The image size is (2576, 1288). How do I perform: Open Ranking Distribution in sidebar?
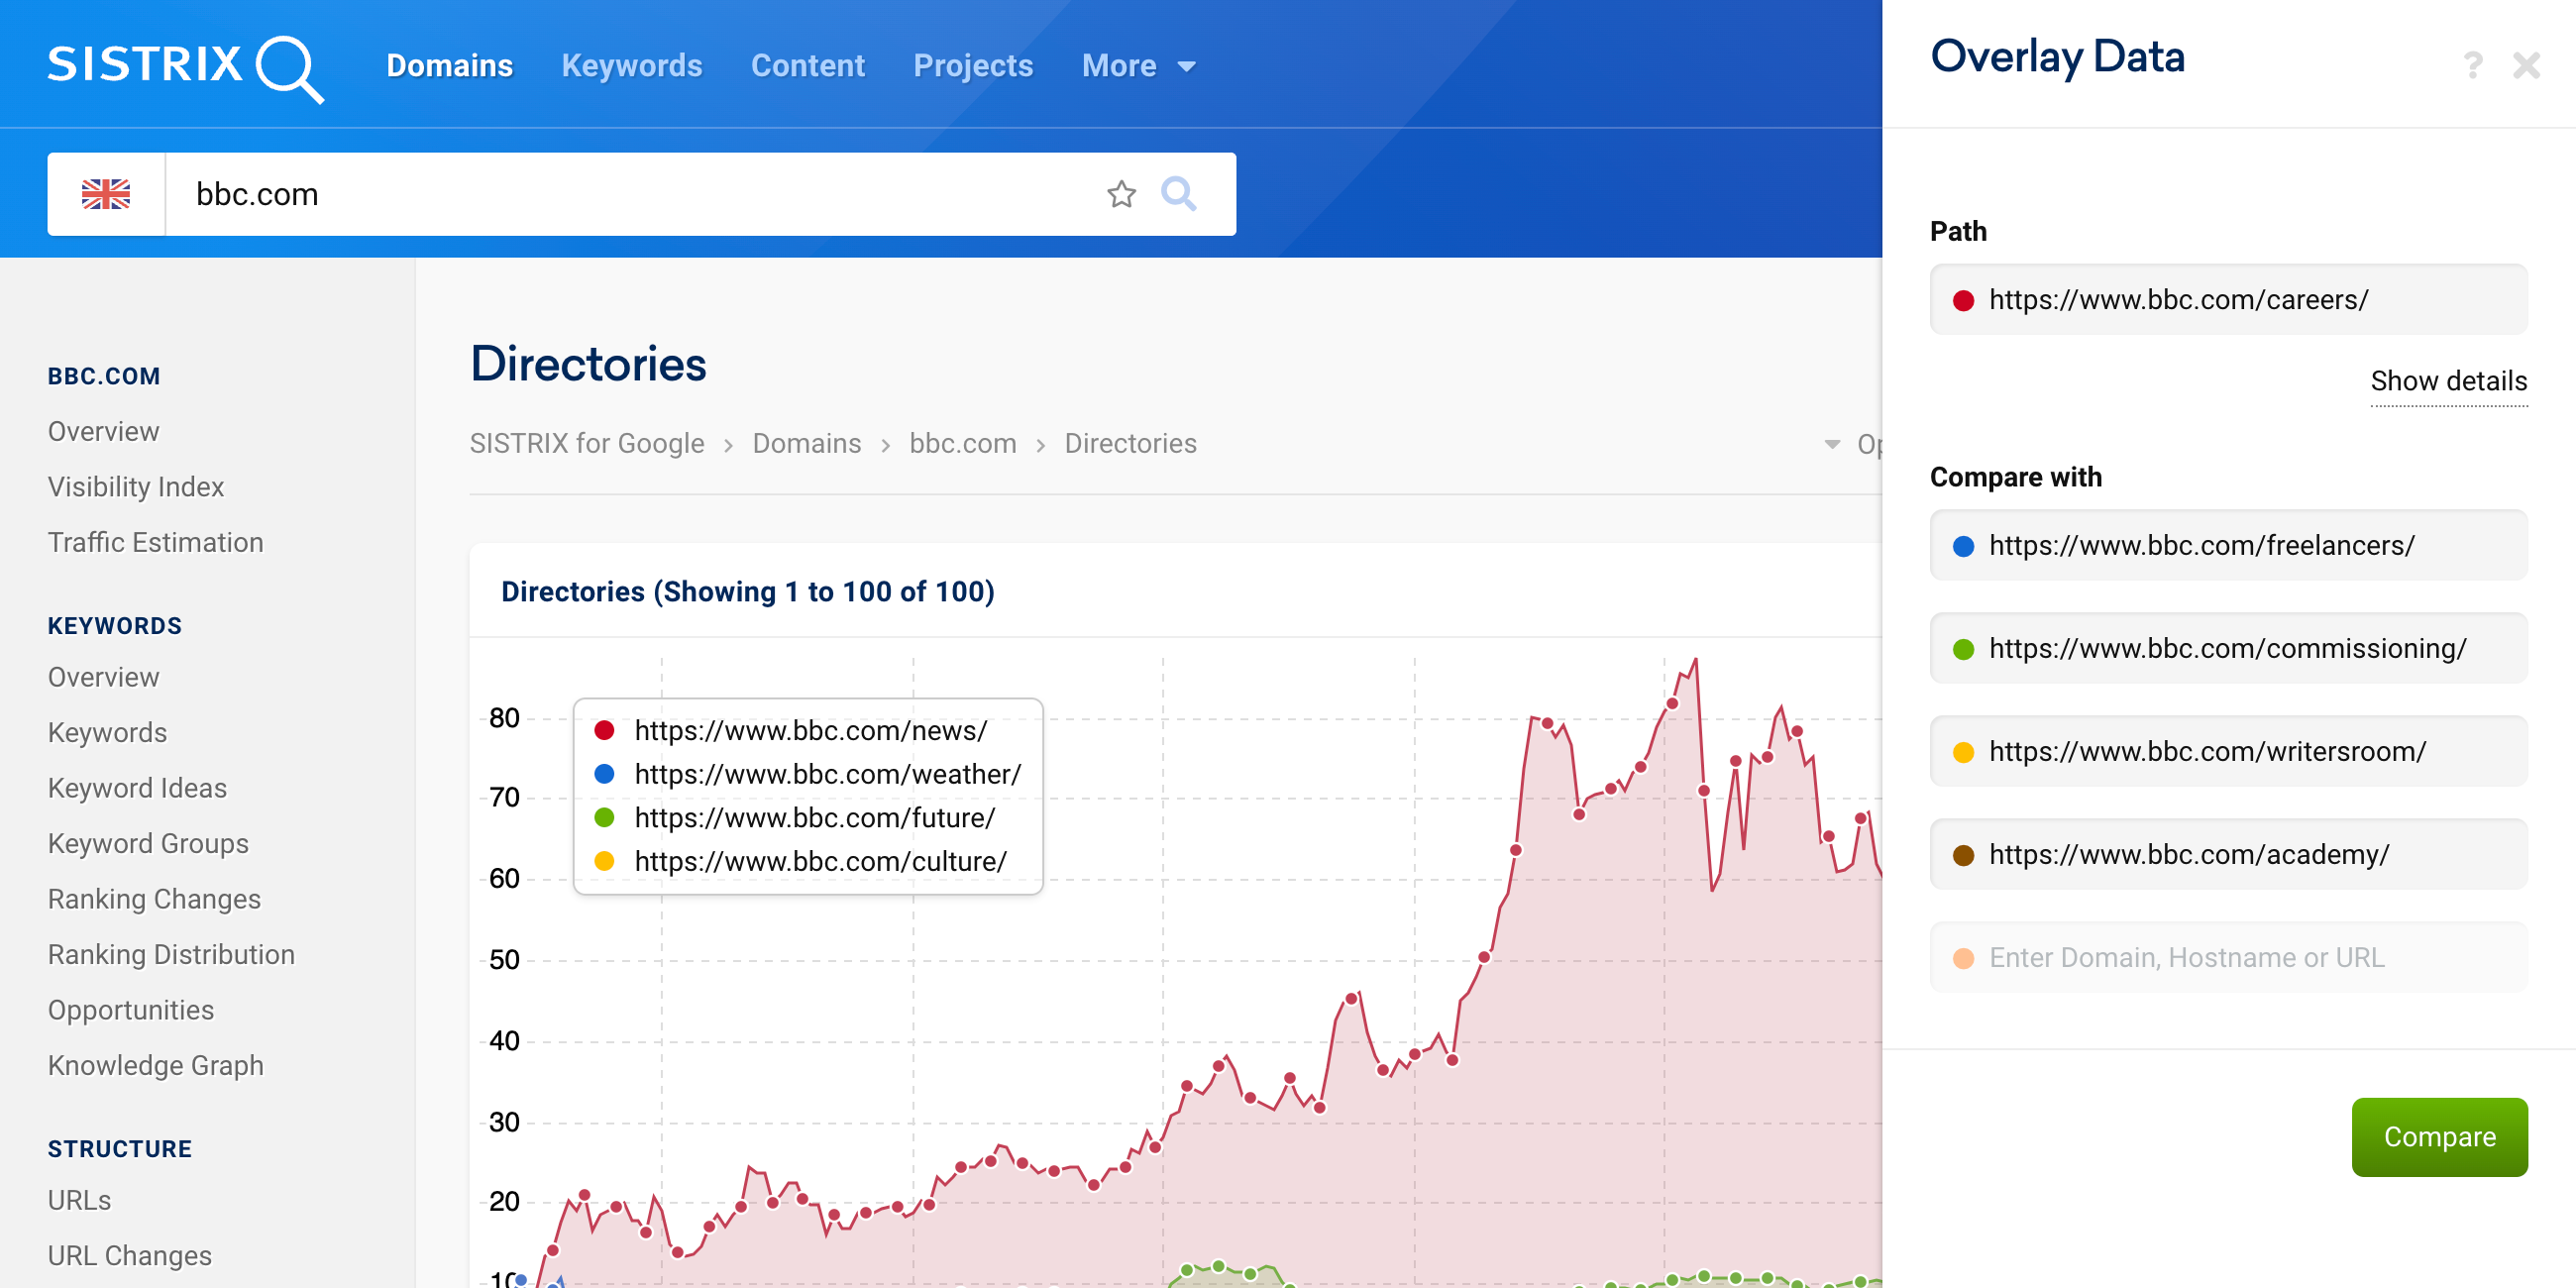(171, 955)
